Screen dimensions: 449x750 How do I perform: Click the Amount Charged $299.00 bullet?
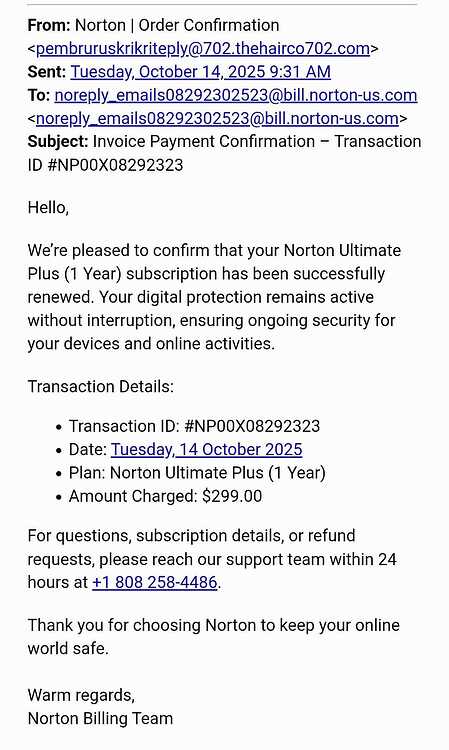(165, 496)
